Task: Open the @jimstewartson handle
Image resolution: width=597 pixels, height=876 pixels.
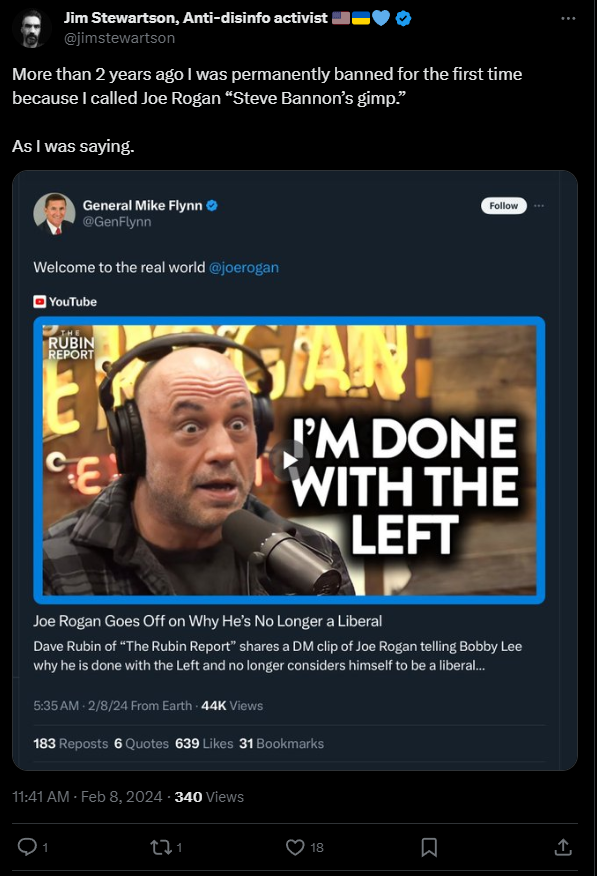Action: pyautogui.click(x=120, y=38)
